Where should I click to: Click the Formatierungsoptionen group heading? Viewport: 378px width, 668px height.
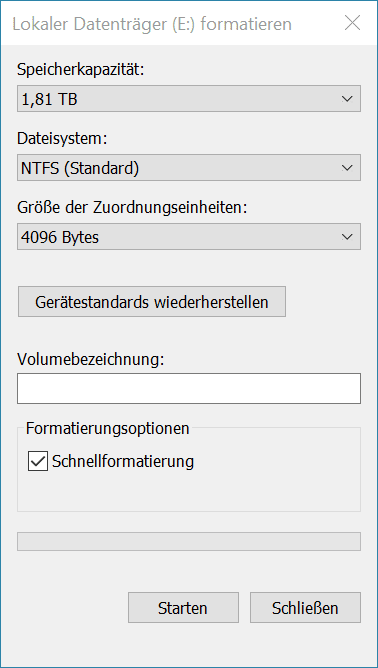pos(107,428)
